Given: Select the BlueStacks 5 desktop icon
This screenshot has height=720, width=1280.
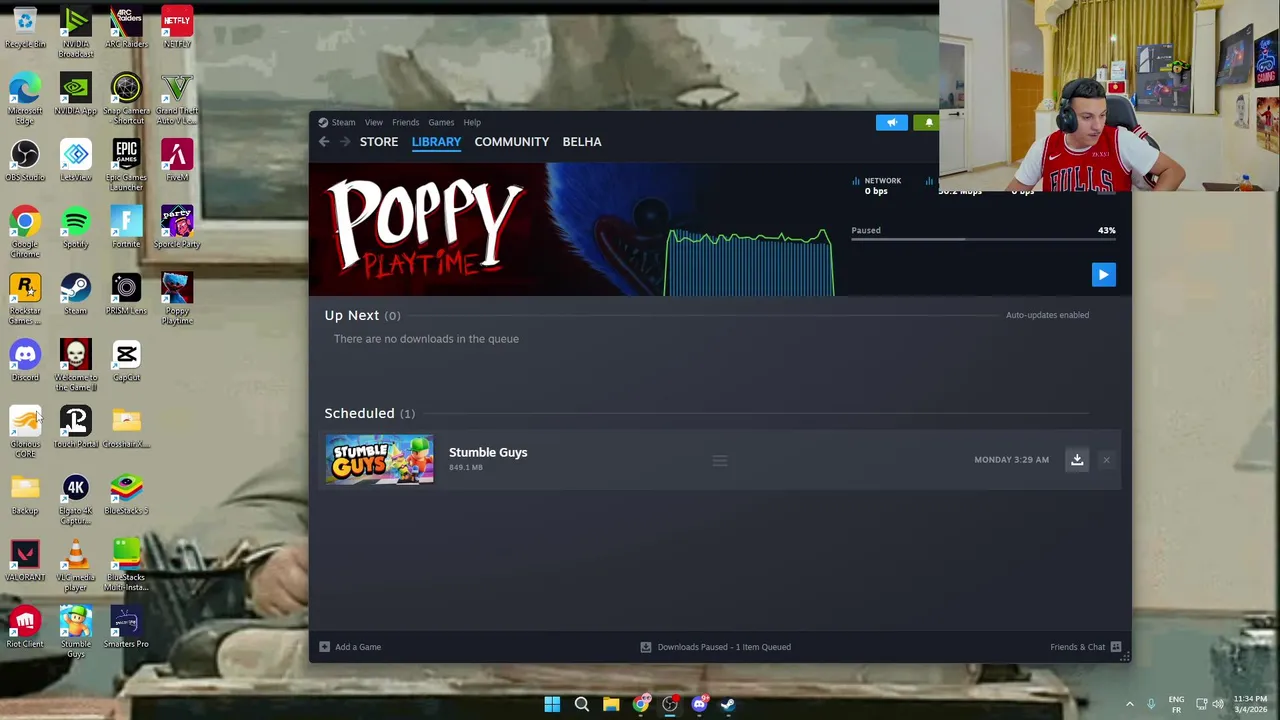Looking at the screenshot, I should pyautogui.click(x=126, y=495).
